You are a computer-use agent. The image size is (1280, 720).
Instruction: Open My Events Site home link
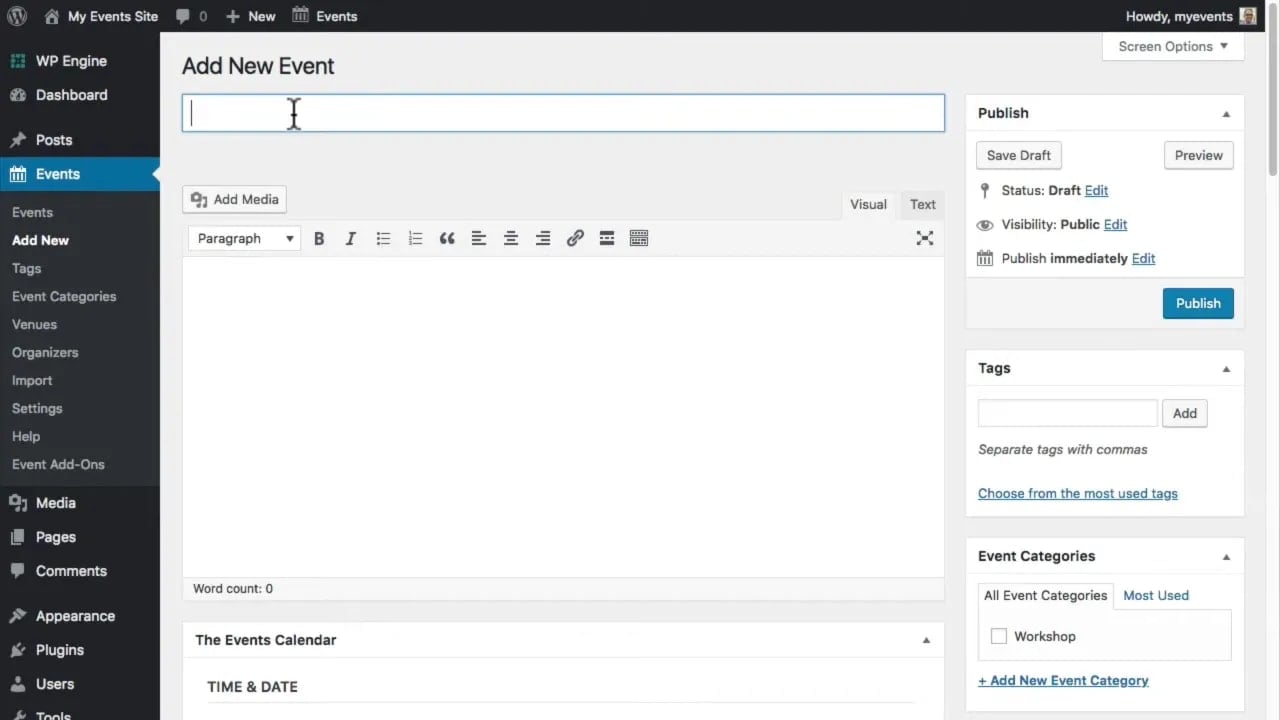click(x=101, y=16)
